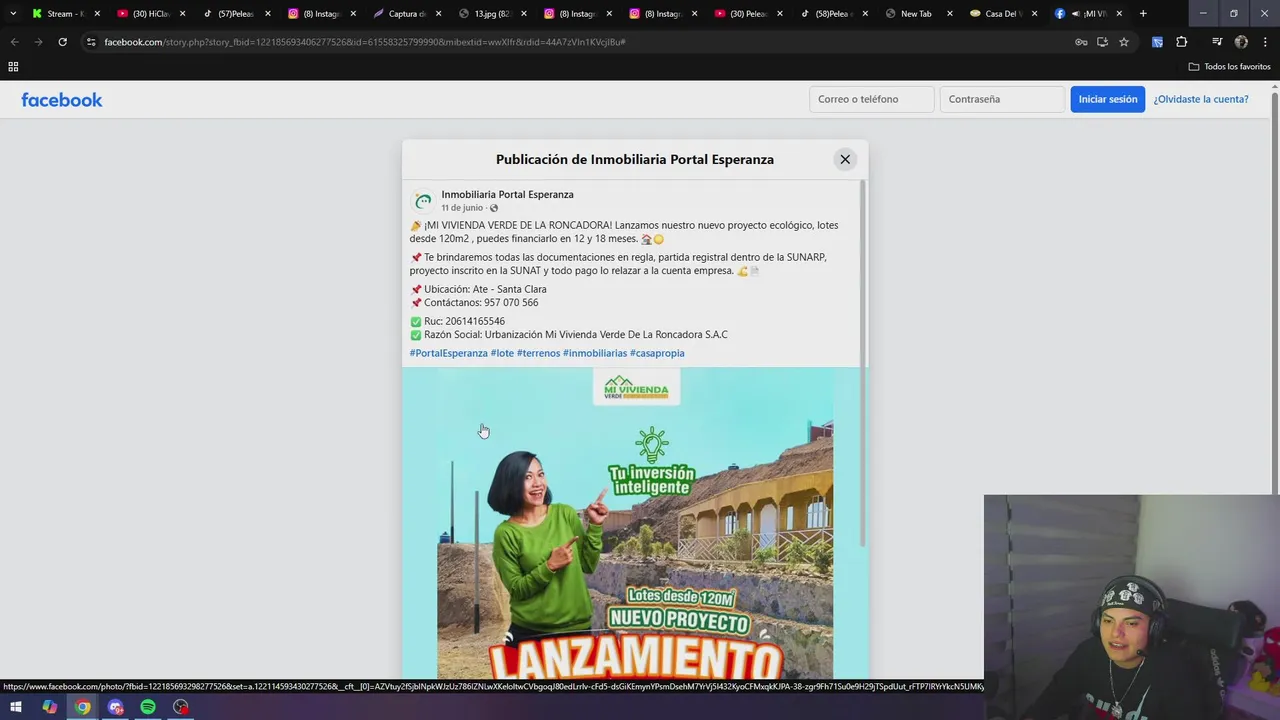Screen dimensions: 1280x720
Task: Open Discord from the taskbar
Action: coord(115,707)
